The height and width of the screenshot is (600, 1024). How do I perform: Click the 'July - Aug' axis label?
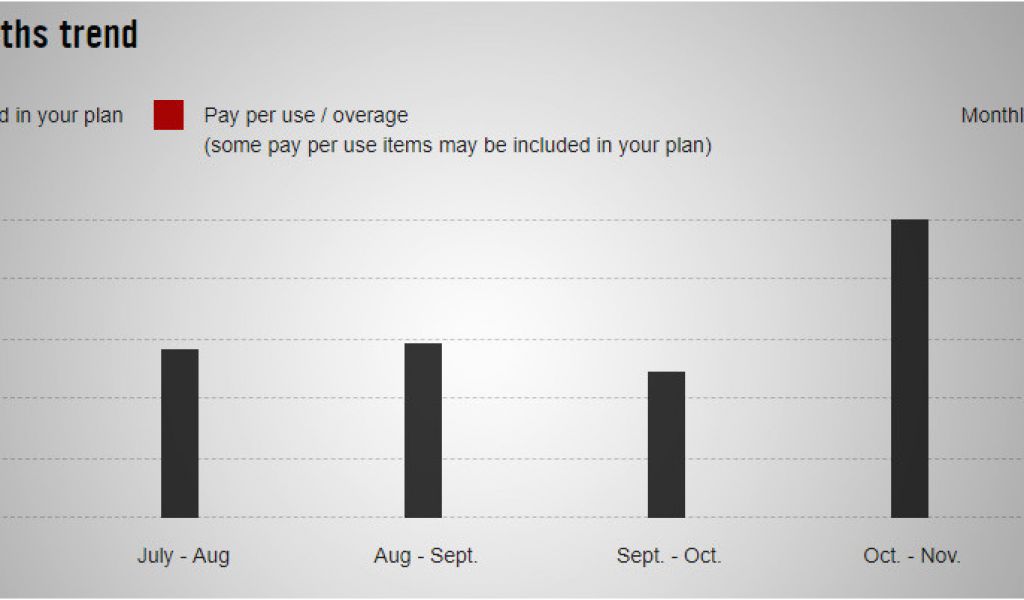tap(184, 556)
